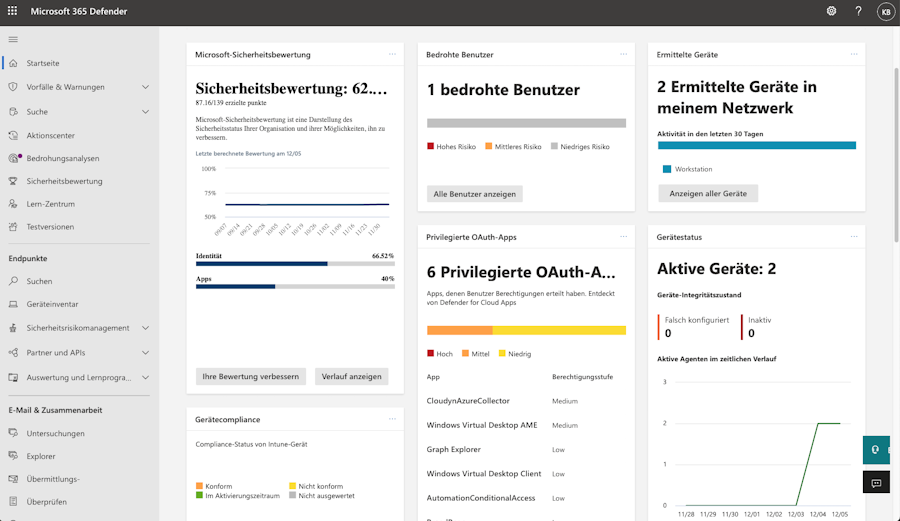Open Ermittelte Geräte card options ellipsis
The image size is (900, 521).
[854, 54]
